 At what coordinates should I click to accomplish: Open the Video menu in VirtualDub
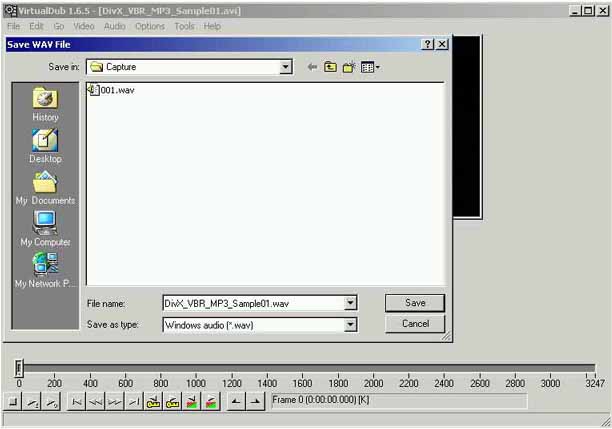[84, 26]
